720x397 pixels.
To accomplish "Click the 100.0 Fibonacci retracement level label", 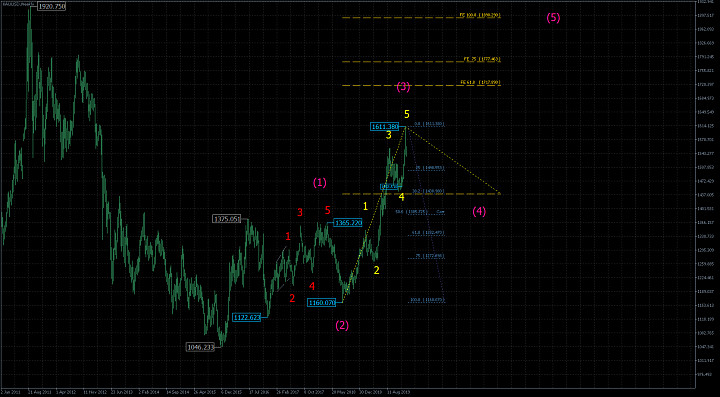I will (428, 300).
